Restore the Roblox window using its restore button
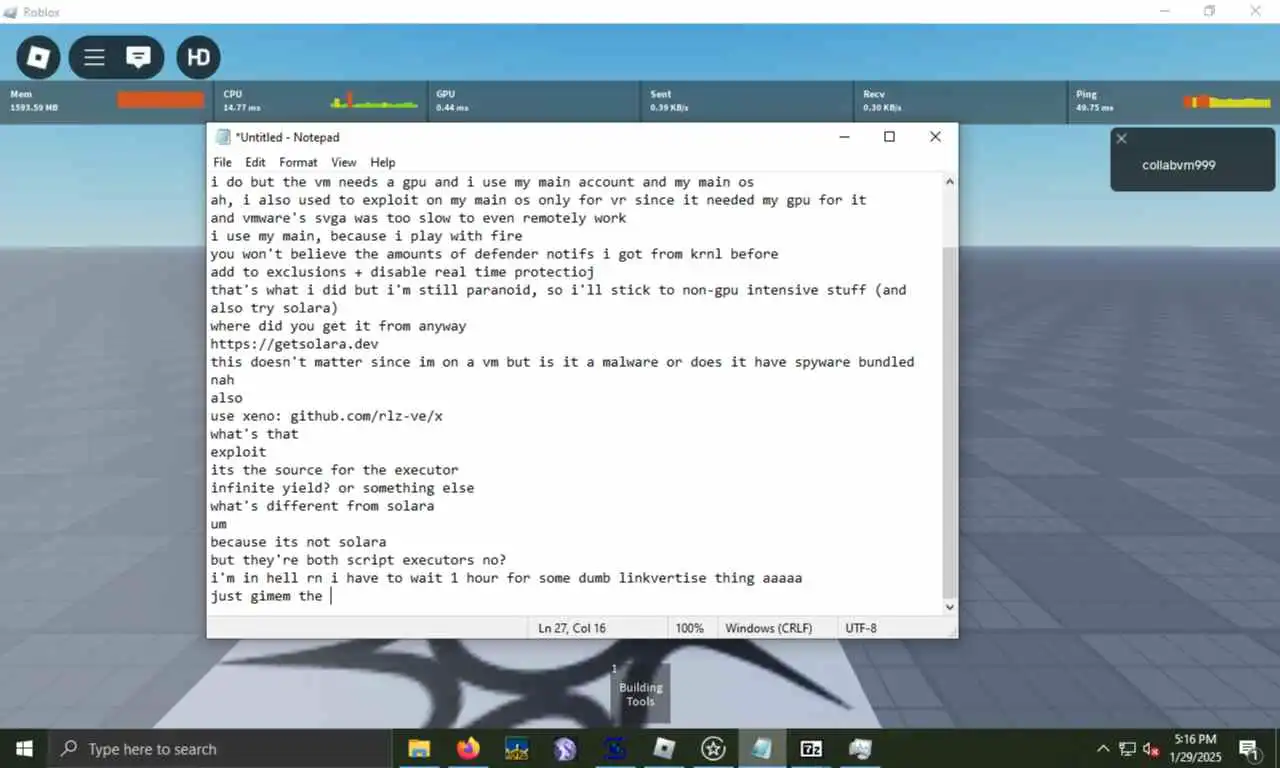 pos(1209,11)
